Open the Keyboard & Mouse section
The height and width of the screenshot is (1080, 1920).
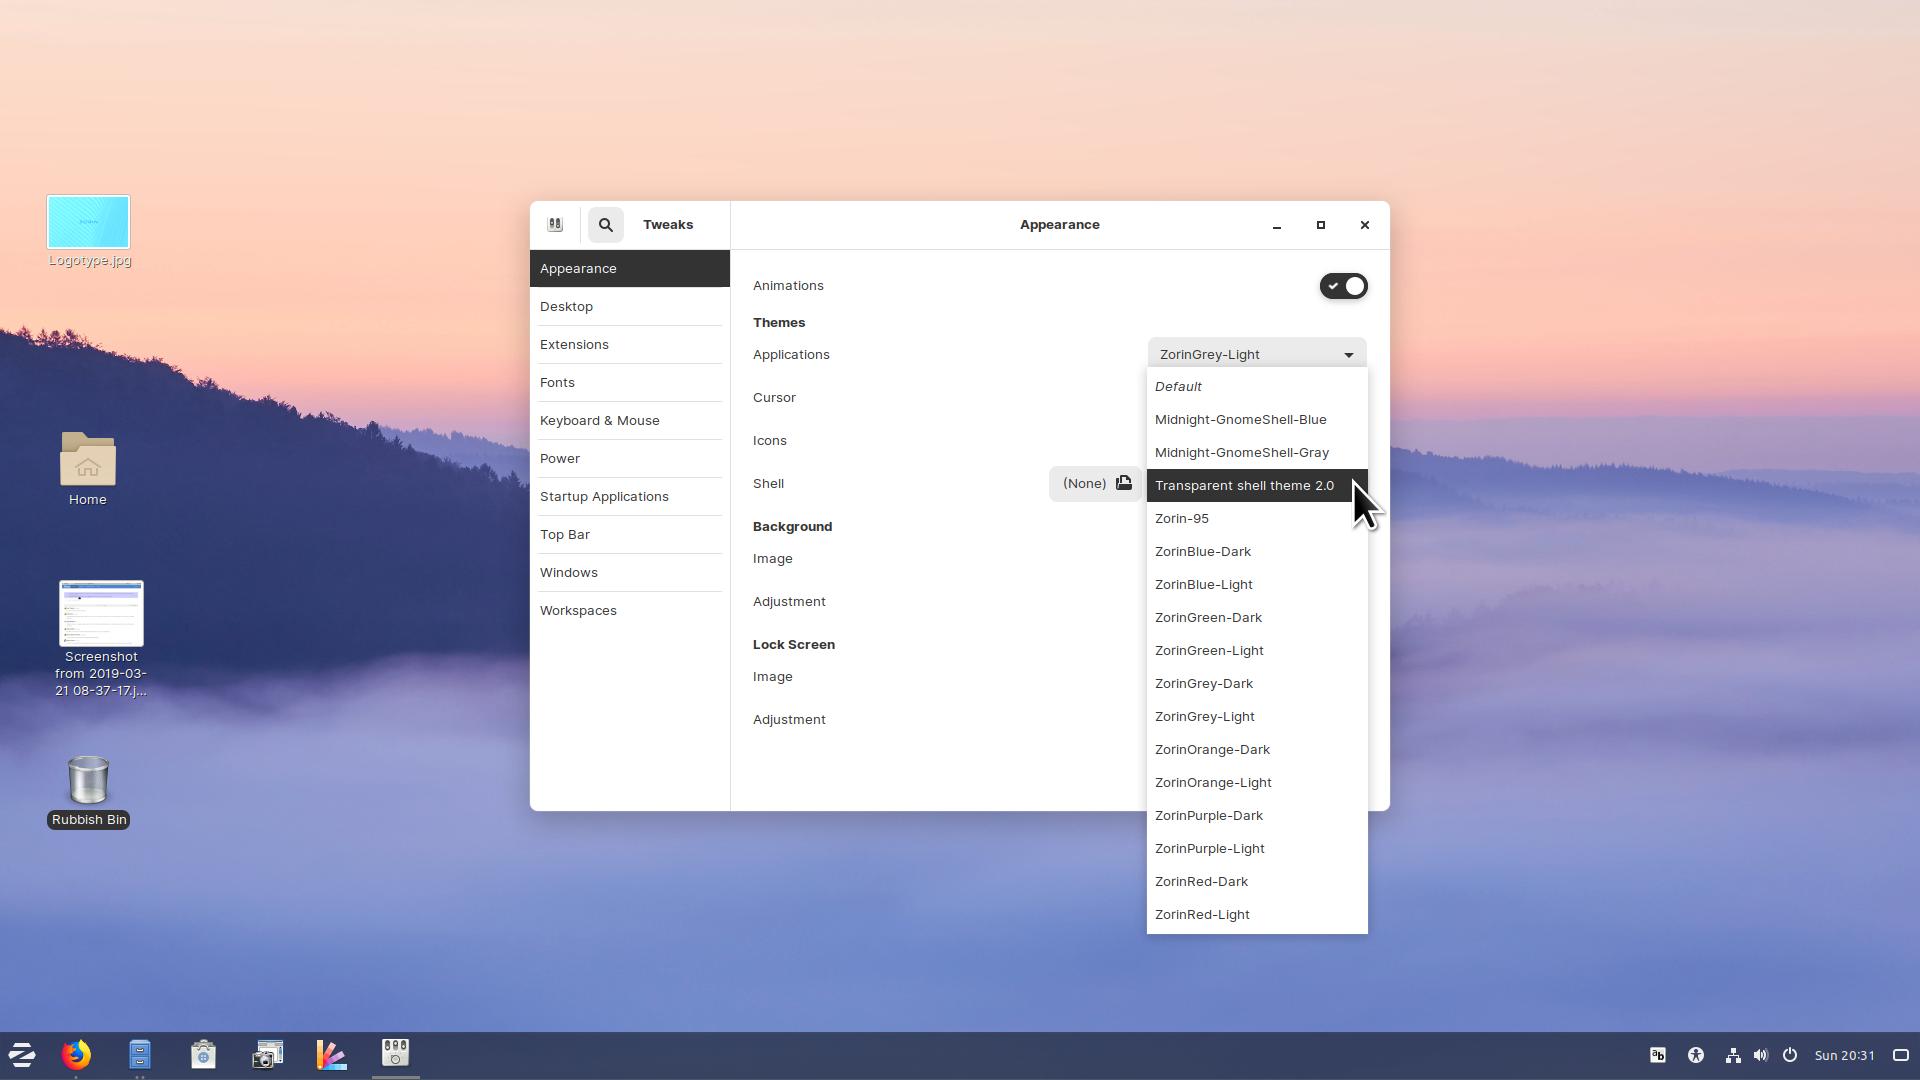tap(599, 421)
